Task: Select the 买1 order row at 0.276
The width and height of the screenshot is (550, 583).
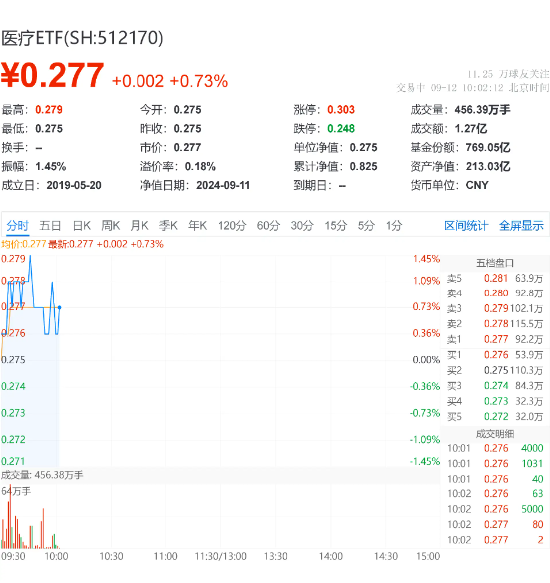Action: click(x=495, y=355)
